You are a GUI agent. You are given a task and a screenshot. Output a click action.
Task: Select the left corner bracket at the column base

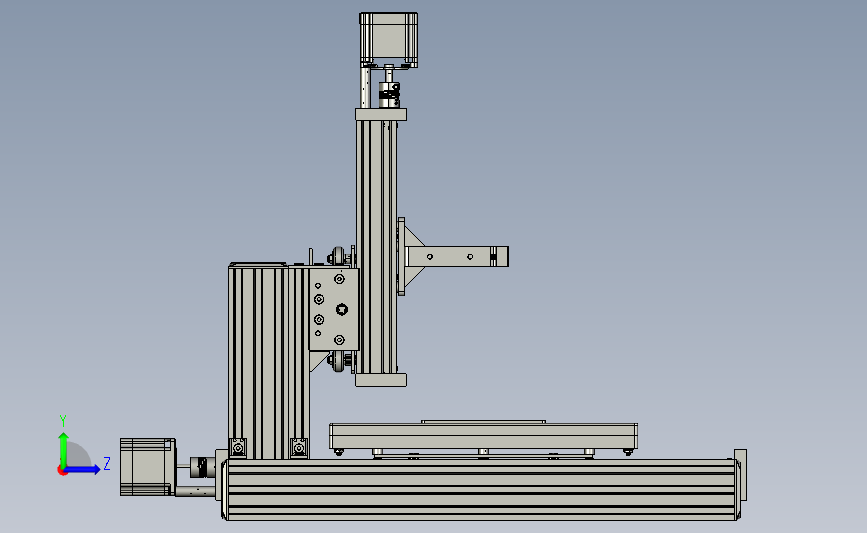tap(238, 447)
